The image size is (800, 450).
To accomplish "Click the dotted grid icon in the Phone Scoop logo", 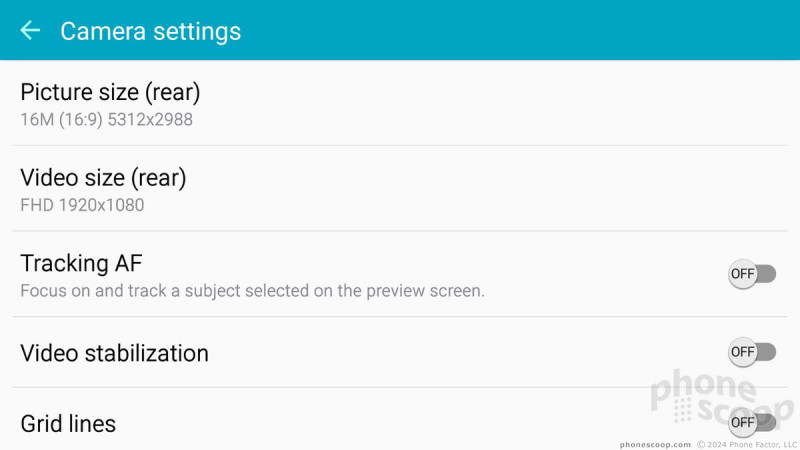I will pos(682,411).
